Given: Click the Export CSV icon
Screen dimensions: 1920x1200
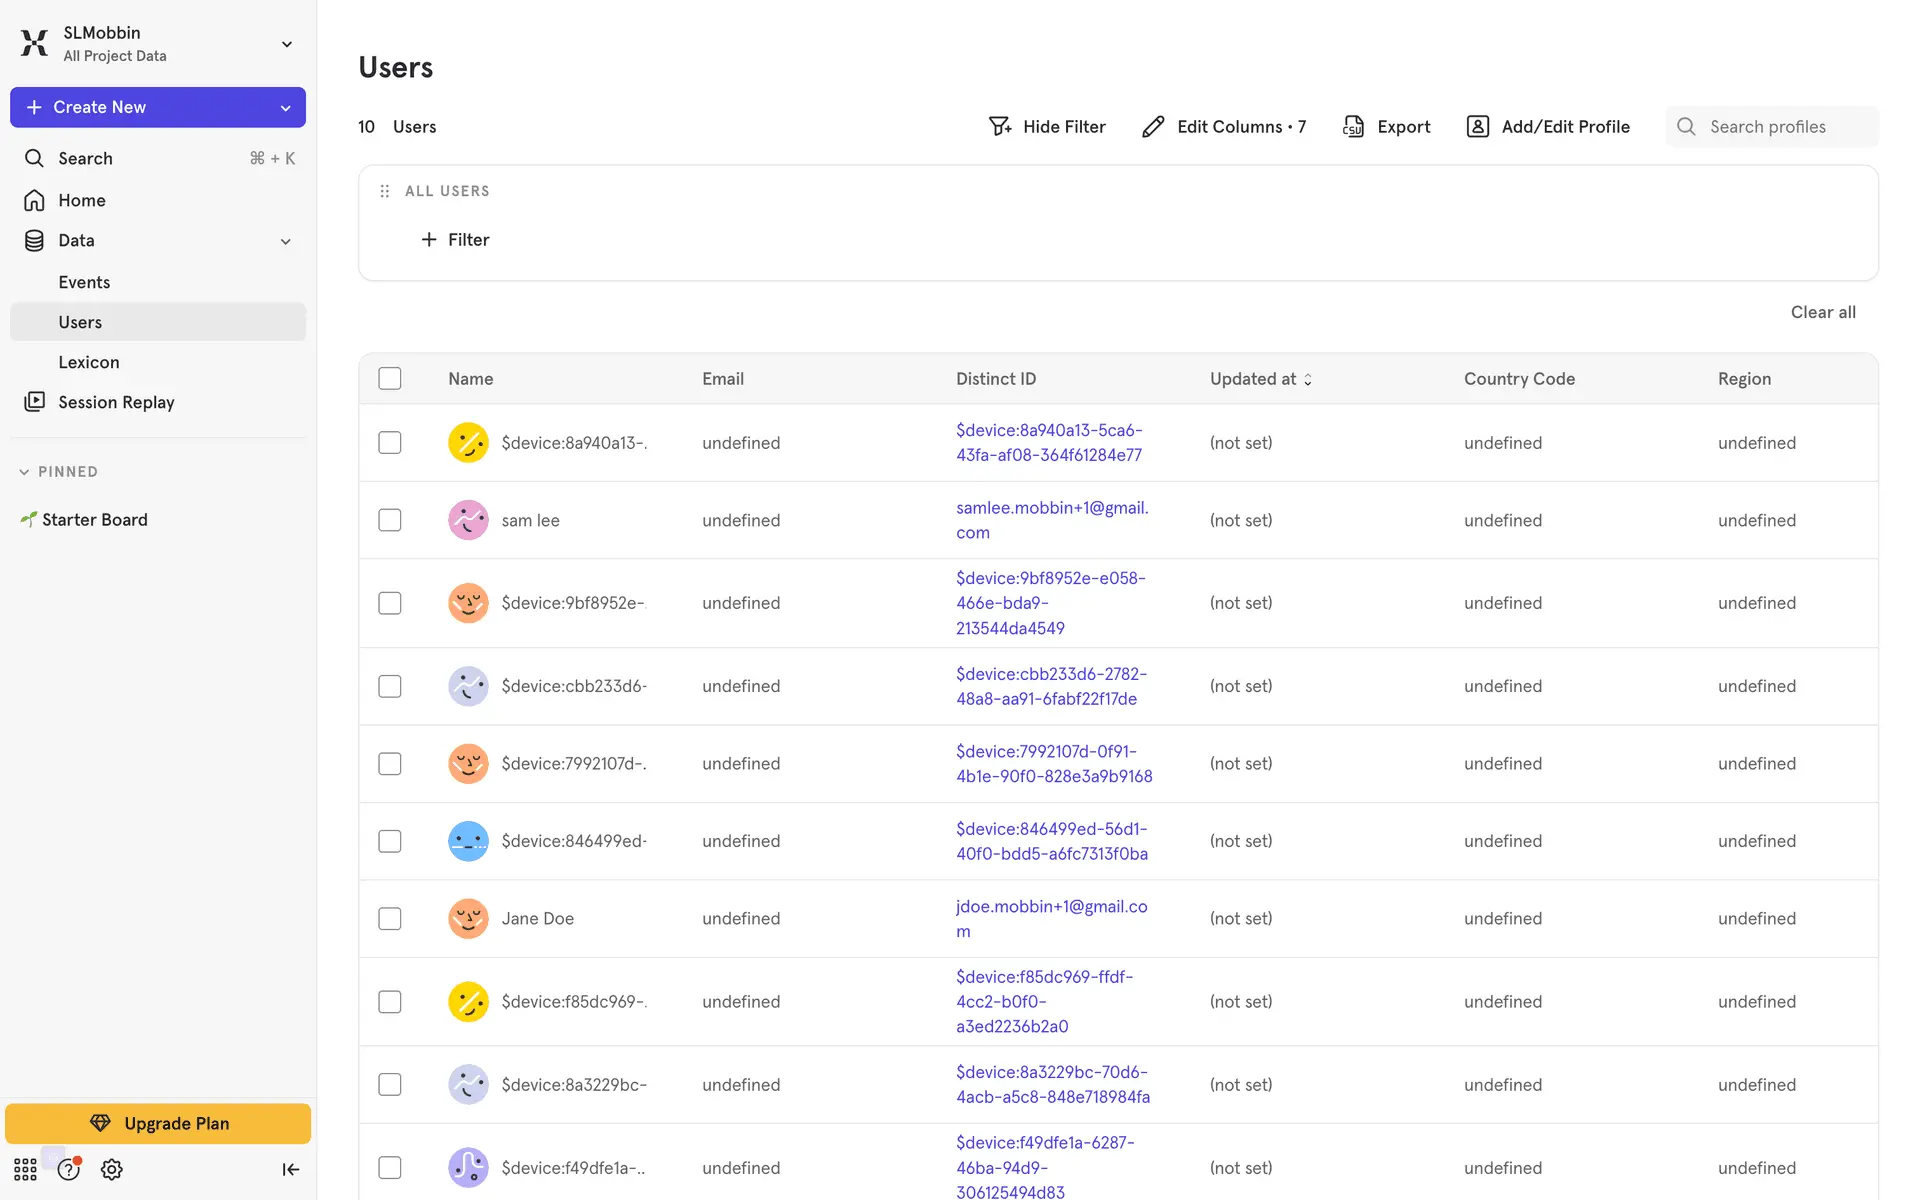Looking at the screenshot, I should [1353, 126].
